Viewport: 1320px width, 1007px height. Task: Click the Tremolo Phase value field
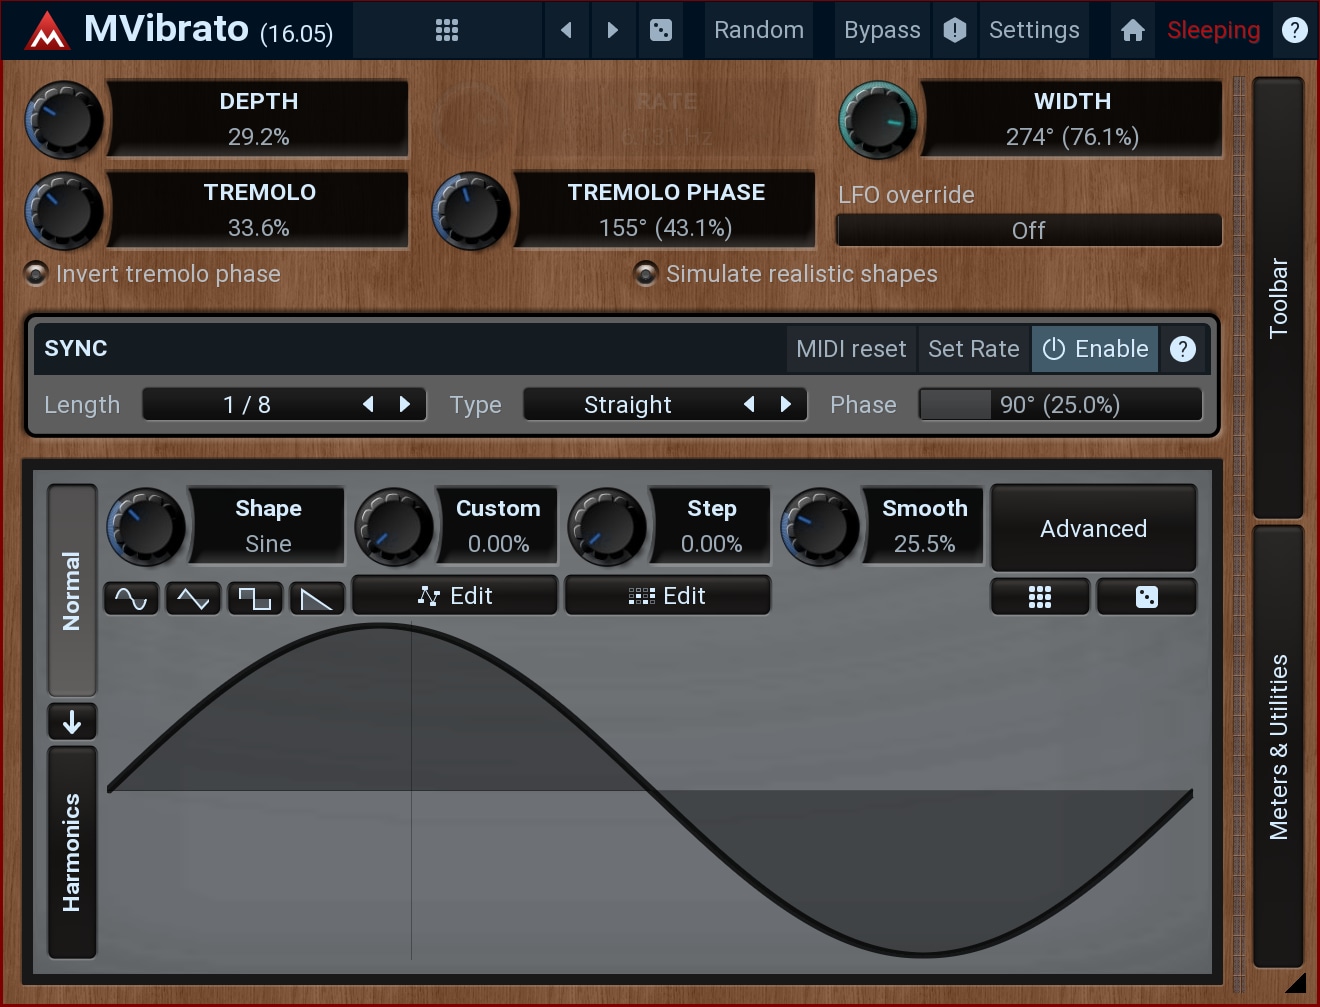(x=665, y=228)
